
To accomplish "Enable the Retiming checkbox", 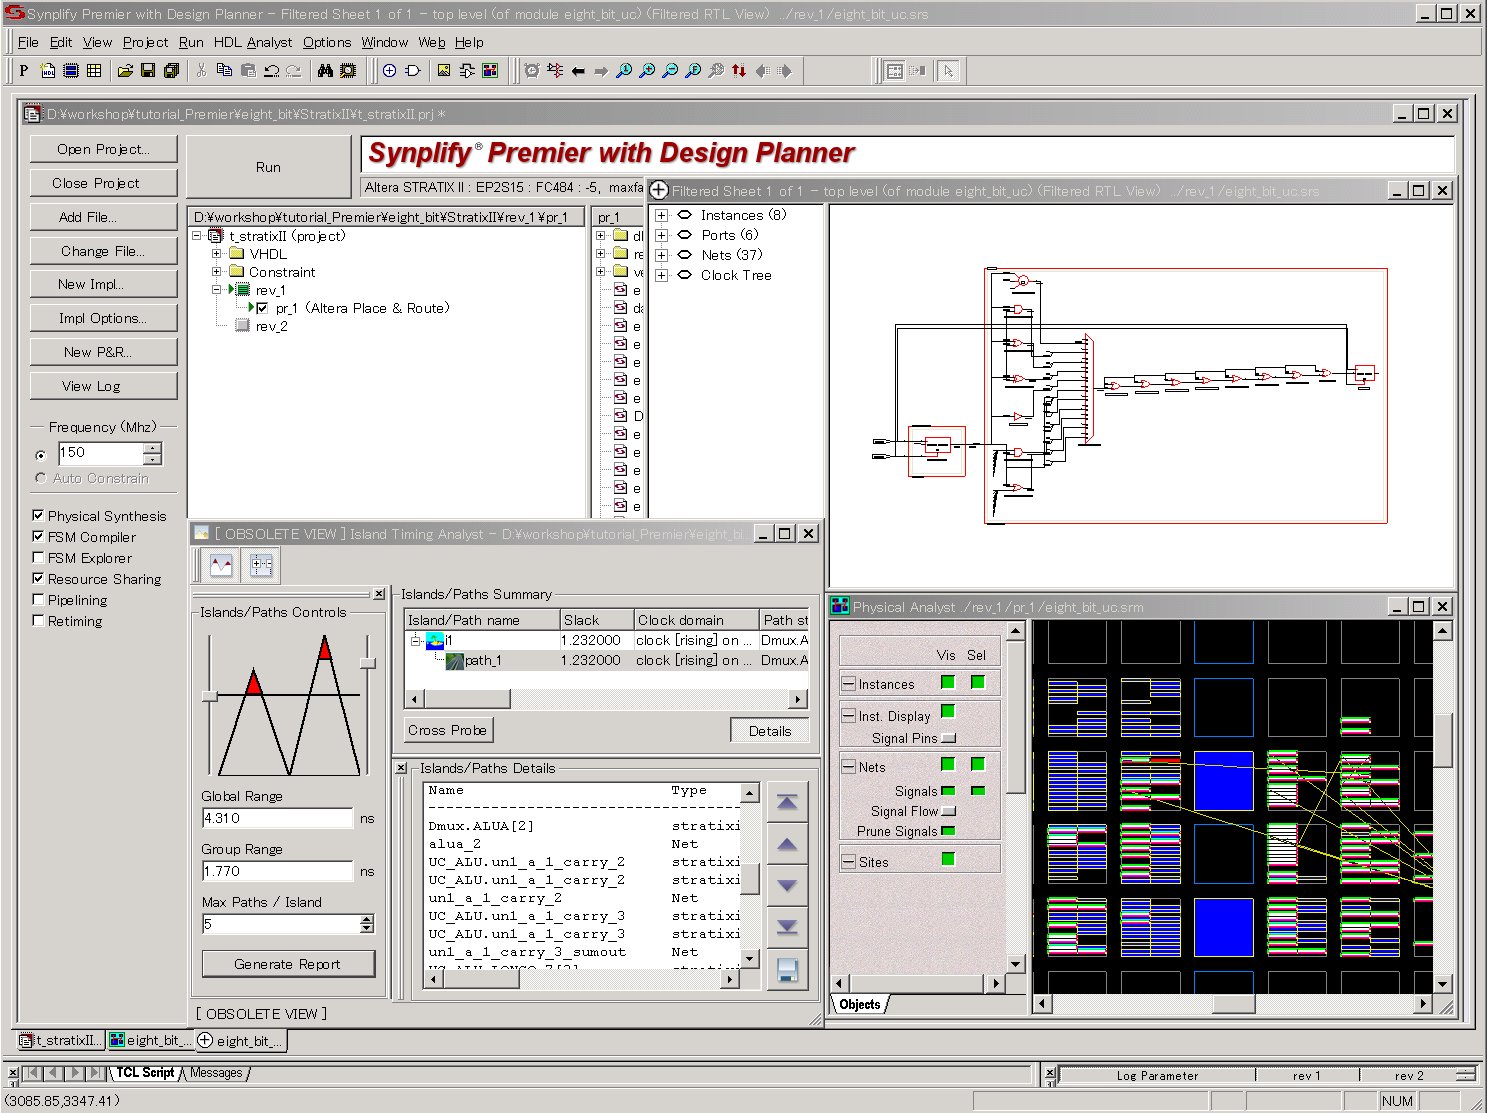I will (x=38, y=621).
